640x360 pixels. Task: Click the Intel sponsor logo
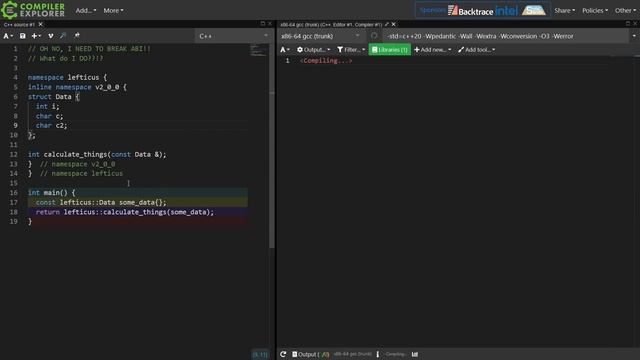[x=507, y=11]
